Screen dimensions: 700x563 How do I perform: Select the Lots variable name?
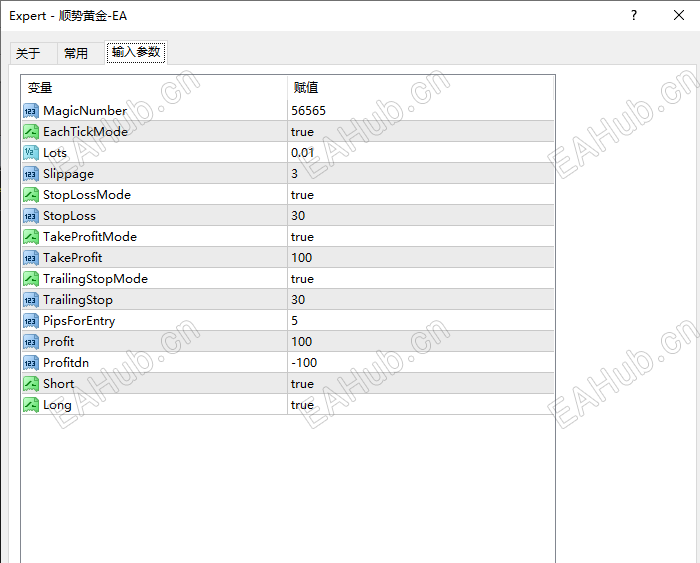[55, 153]
